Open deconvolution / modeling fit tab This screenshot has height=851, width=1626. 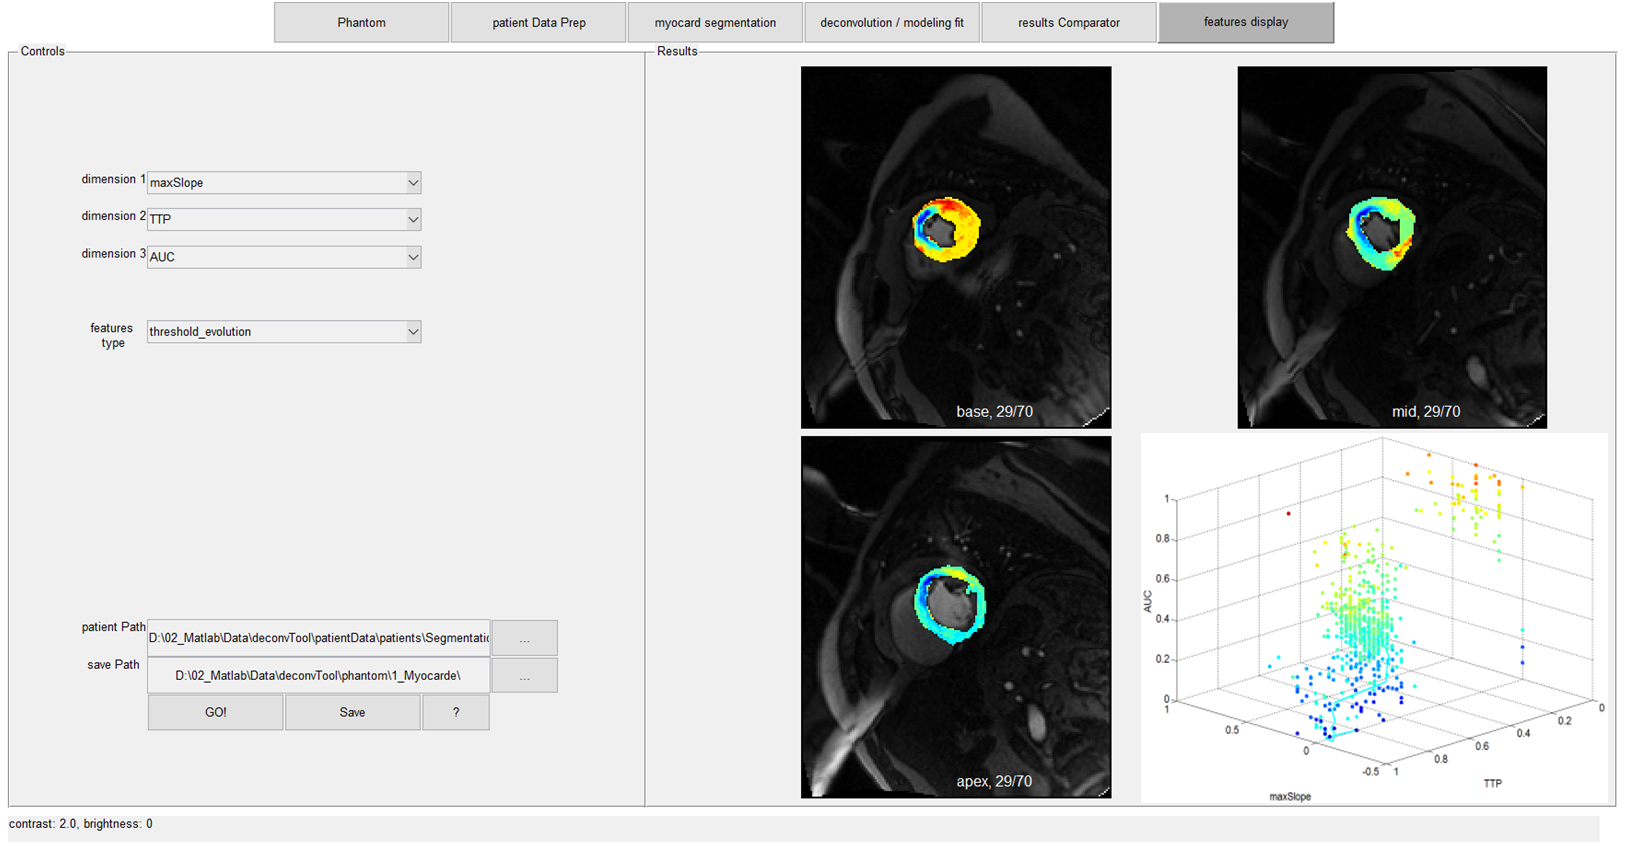[892, 22]
